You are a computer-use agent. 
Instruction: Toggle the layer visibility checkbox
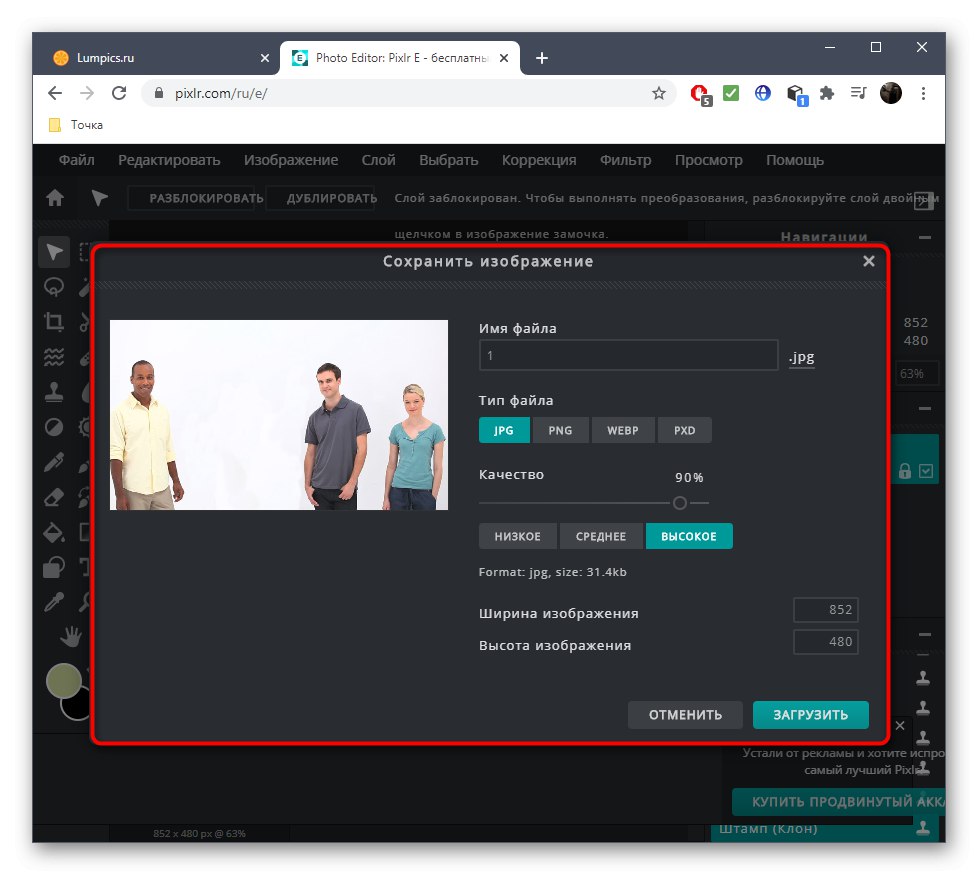[x=926, y=471]
